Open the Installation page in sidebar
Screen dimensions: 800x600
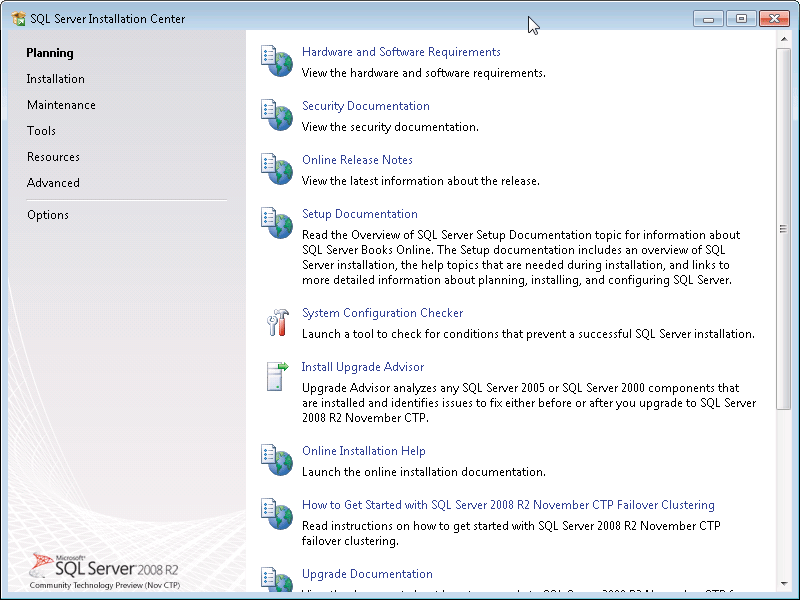pos(56,79)
